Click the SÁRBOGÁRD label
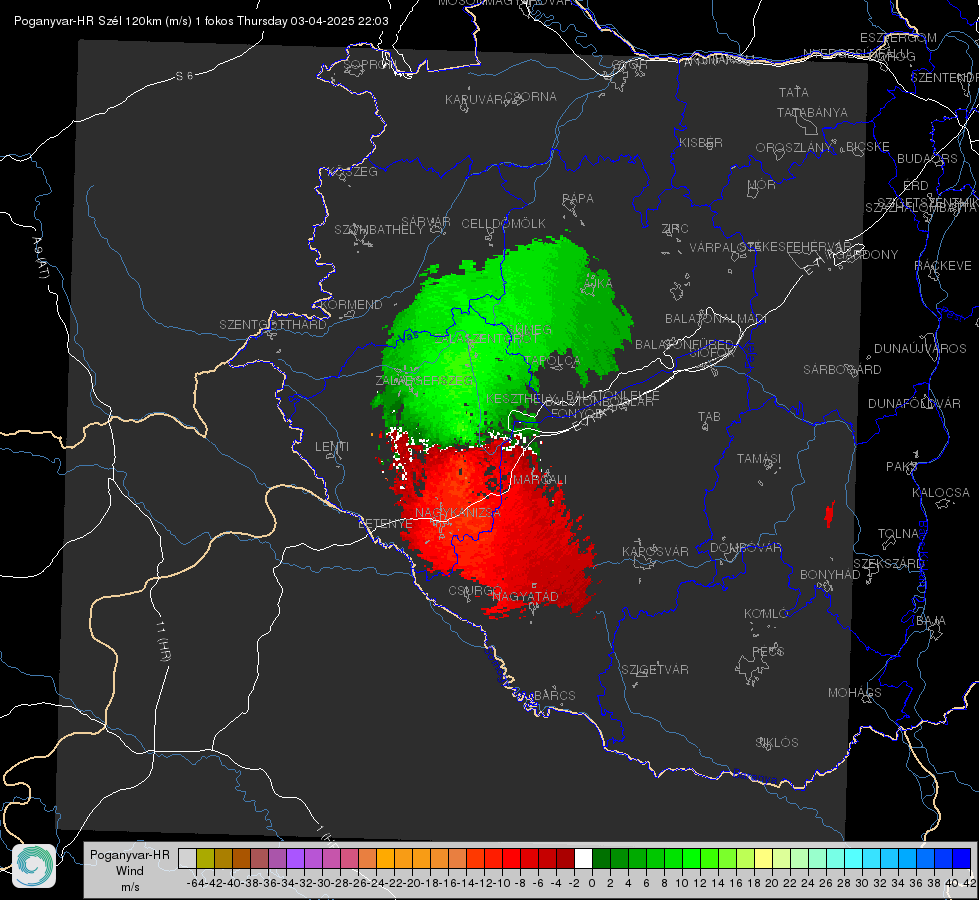The width and height of the screenshot is (979, 900). tap(842, 370)
